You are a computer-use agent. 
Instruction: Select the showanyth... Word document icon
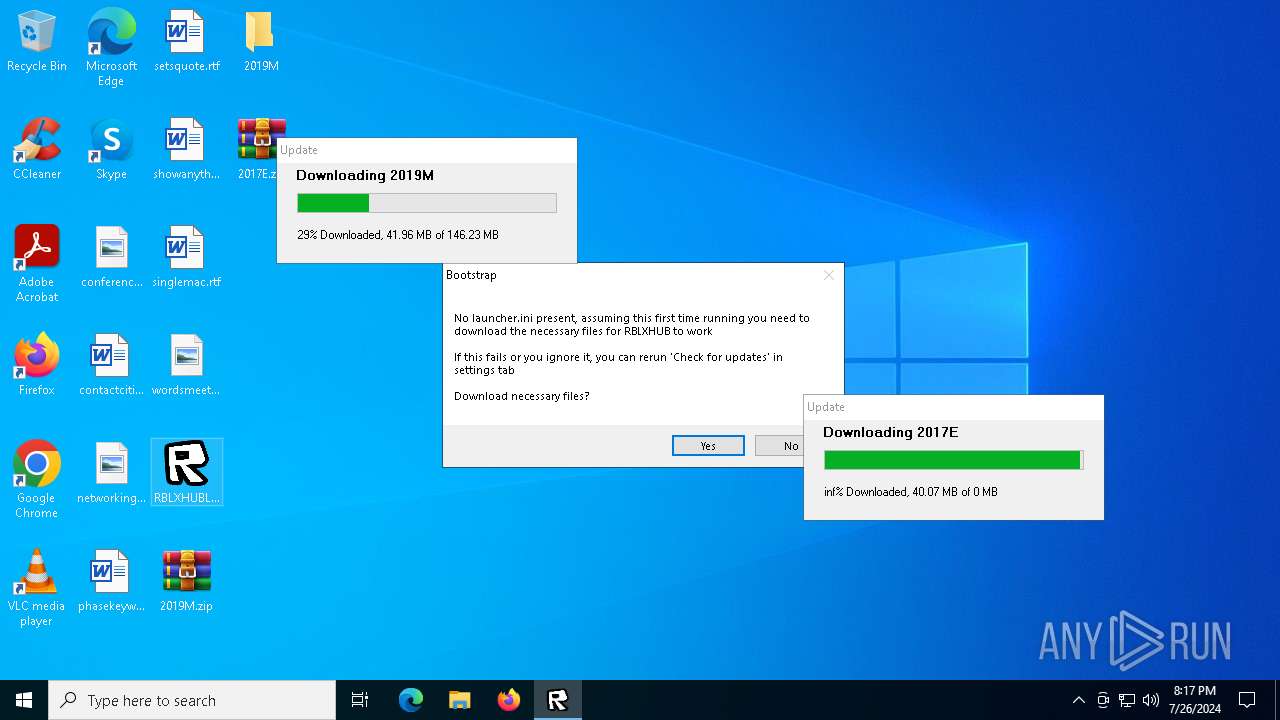[186, 149]
